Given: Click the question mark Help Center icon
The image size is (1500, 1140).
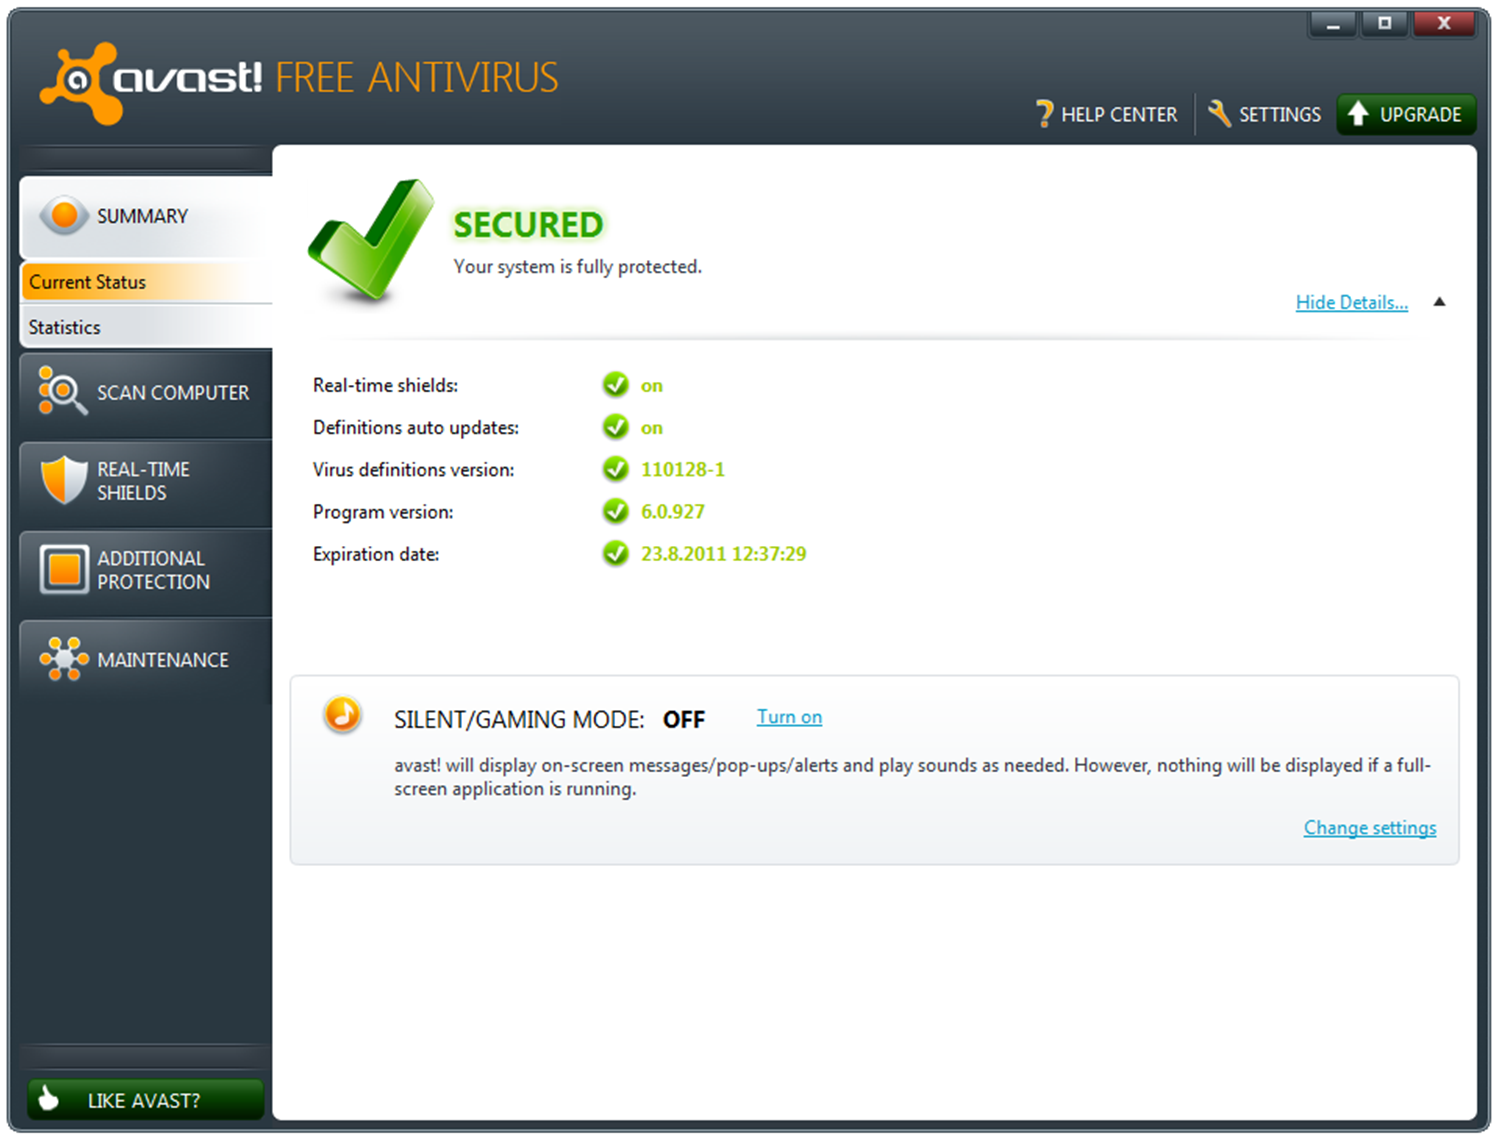Looking at the screenshot, I should (x=1044, y=113).
